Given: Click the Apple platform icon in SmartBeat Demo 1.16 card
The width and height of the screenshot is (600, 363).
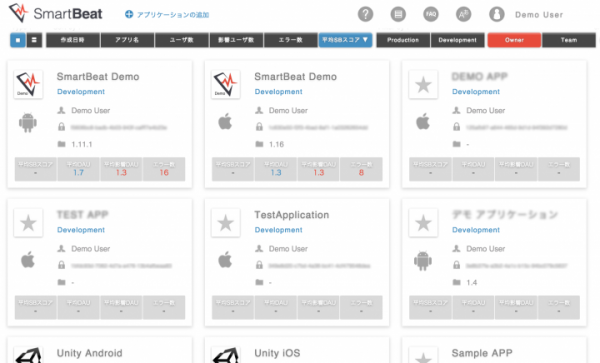Looking at the screenshot, I should coord(225,122).
